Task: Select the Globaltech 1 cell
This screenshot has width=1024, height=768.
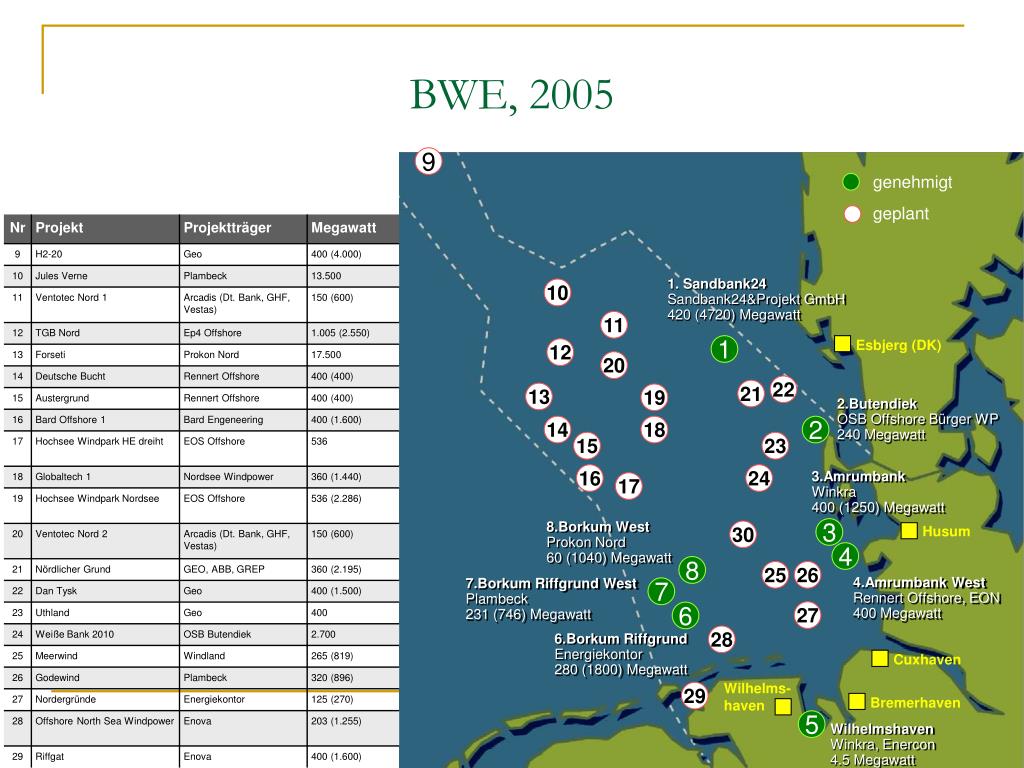Action: (105, 477)
